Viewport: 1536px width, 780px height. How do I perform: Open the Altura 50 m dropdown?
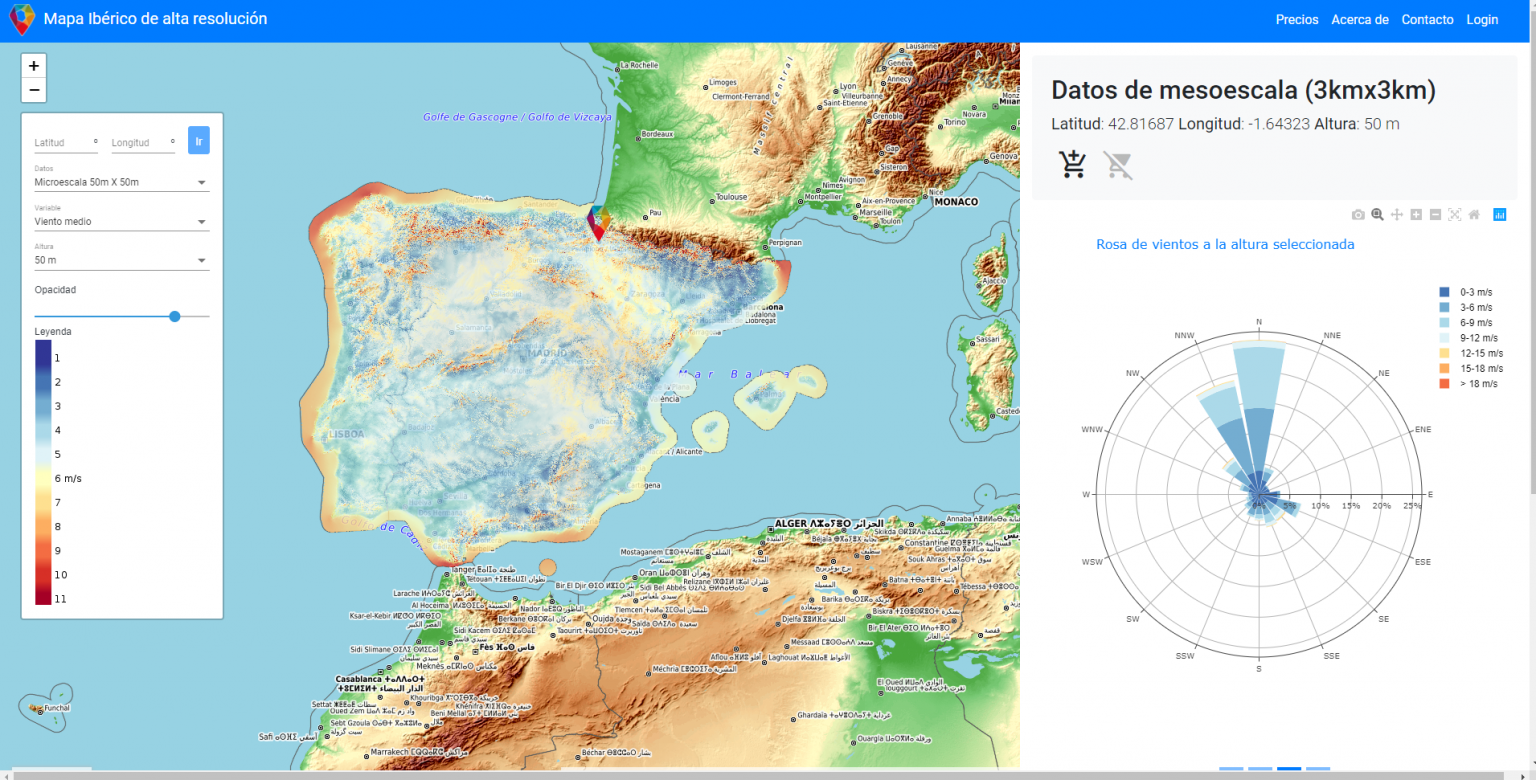[x=121, y=260]
